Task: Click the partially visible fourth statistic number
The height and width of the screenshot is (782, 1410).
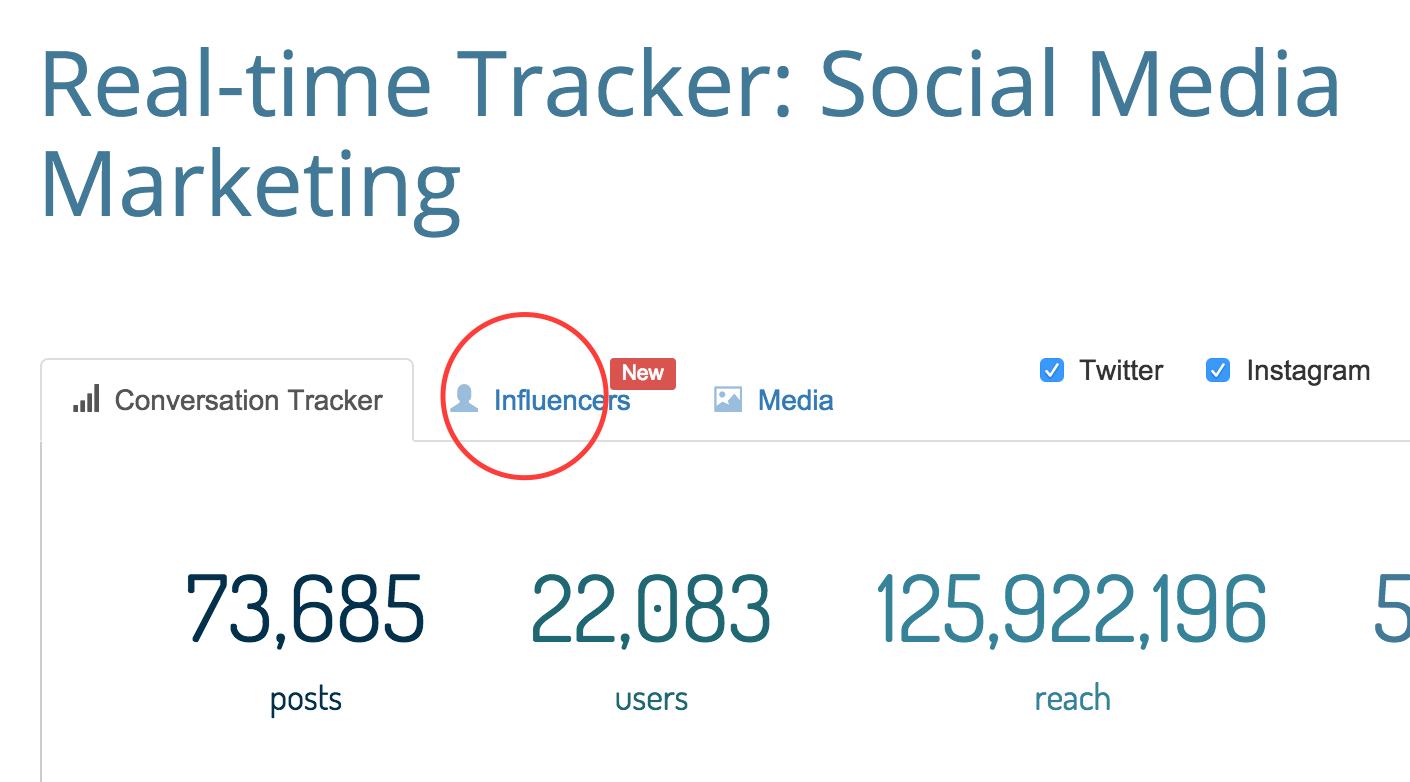Action: [x=1392, y=609]
